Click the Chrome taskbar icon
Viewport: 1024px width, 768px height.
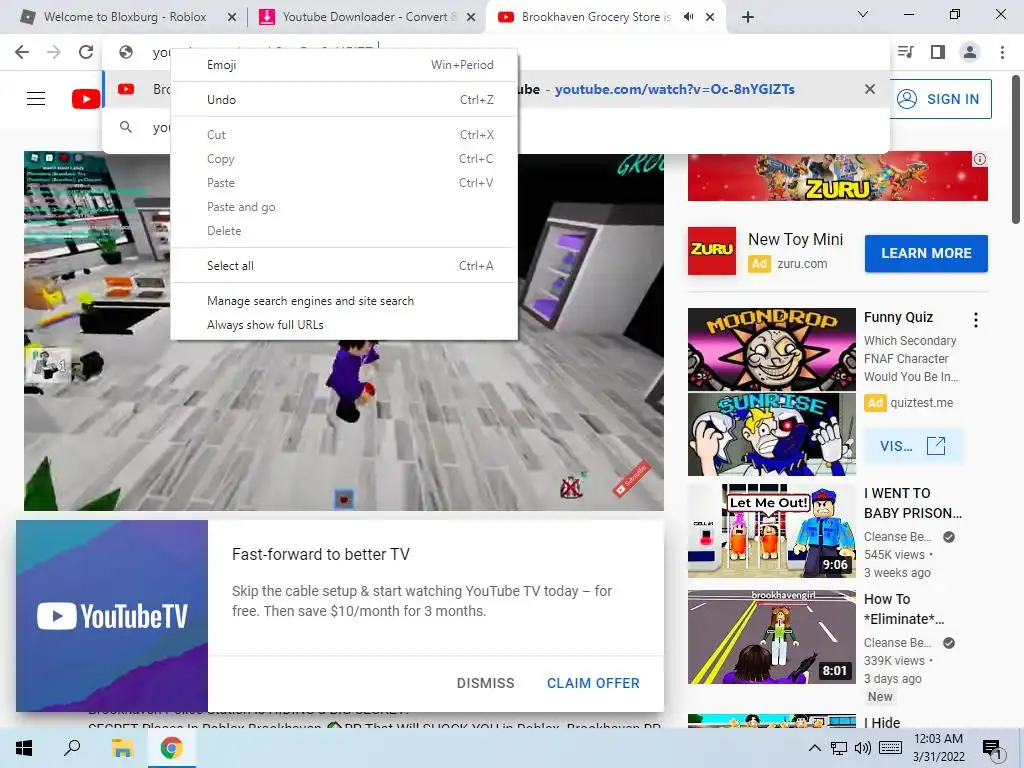pyautogui.click(x=171, y=748)
